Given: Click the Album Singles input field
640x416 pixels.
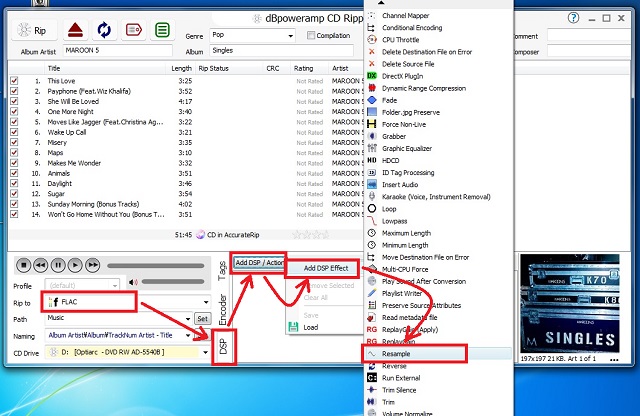Looking at the screenshot, I should pyautogui.click(x=282, y=51).
